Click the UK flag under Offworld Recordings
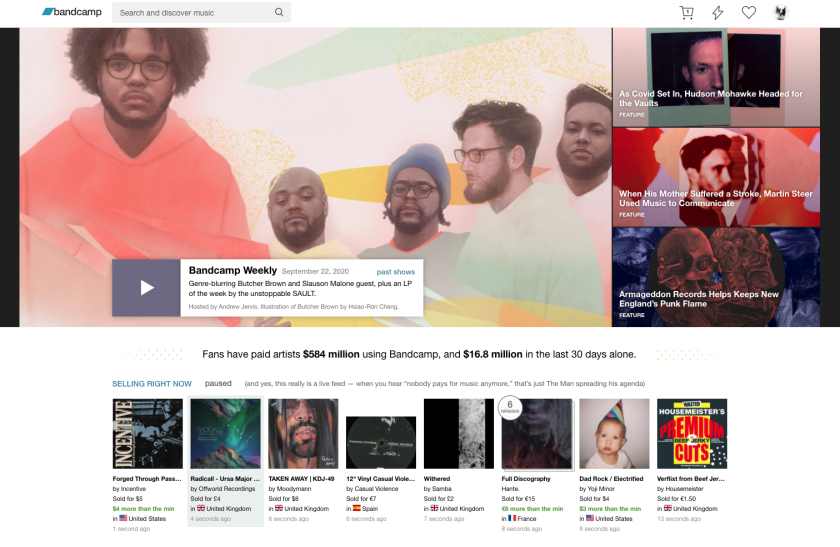The height and width of the screenshot is (547, 840). 201,508
